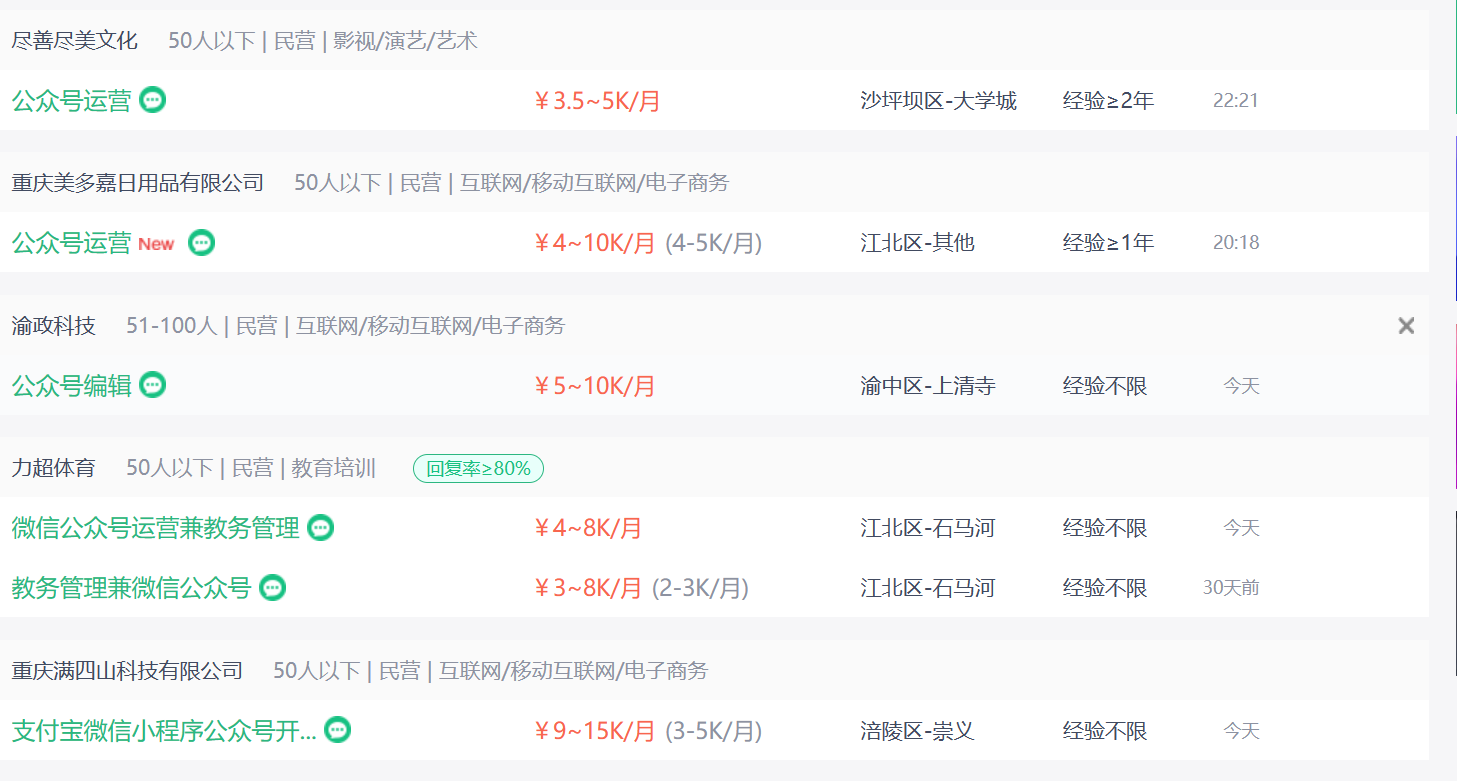
Task: Click chat icon next to 微信公众号运营兼教务管理
Action: [x=320, y=527]
